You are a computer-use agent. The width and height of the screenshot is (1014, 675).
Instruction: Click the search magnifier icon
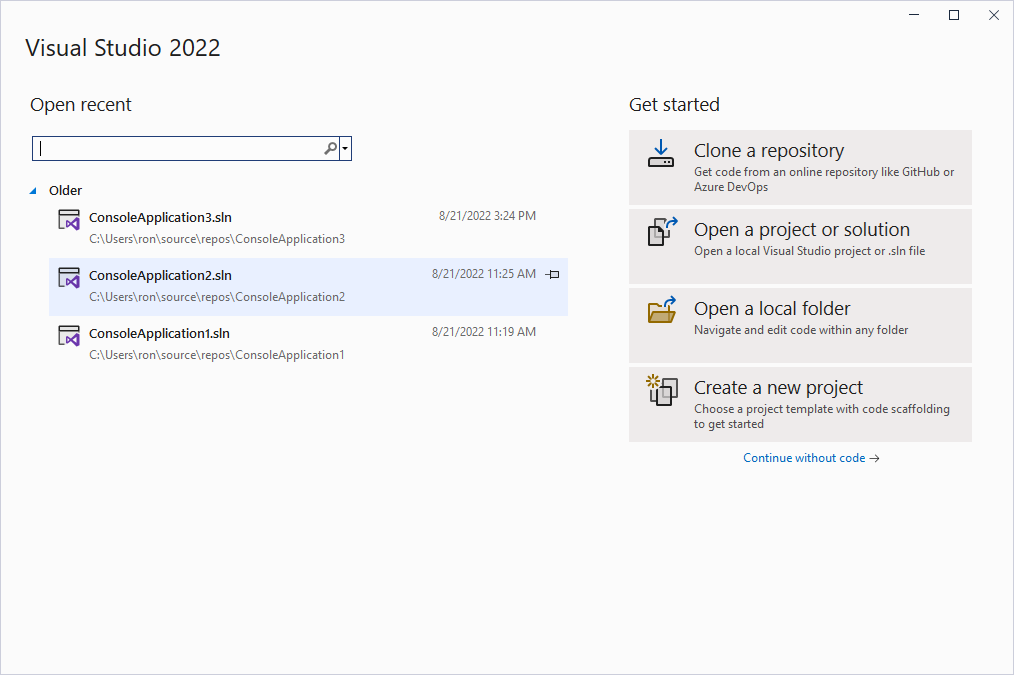pyautogui.click(x=329, y=148)
